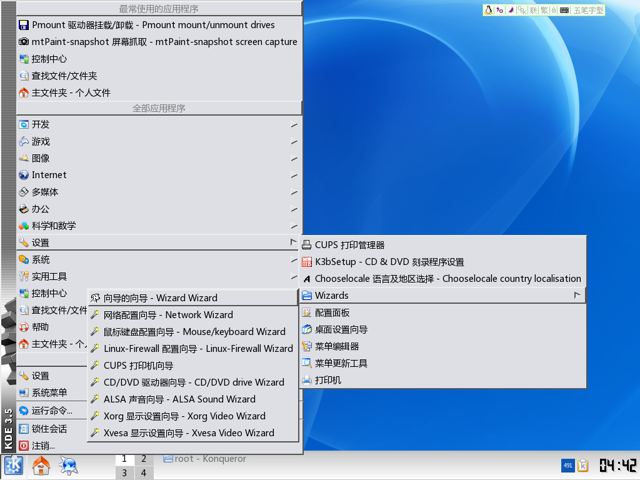This screenshot has width=640, height=480.
Task: Click the Konqueror icon in panel
Action: point(69,466)
